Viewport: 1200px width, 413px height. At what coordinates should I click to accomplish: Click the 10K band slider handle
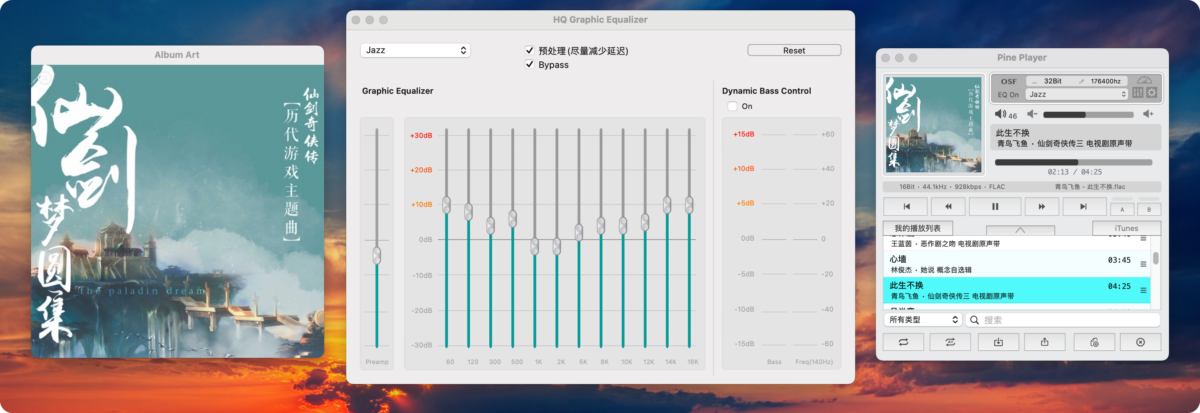(623, 226)
